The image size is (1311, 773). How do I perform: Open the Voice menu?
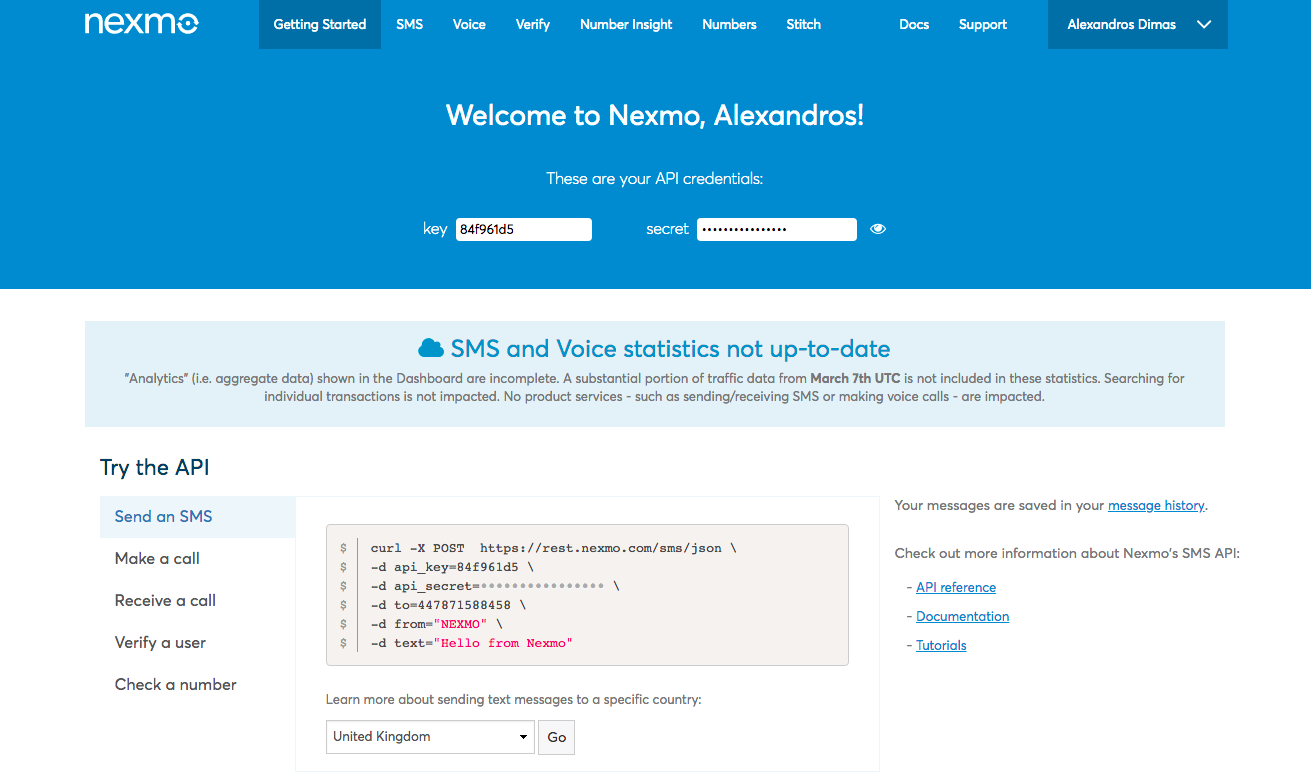click(469, 24)
